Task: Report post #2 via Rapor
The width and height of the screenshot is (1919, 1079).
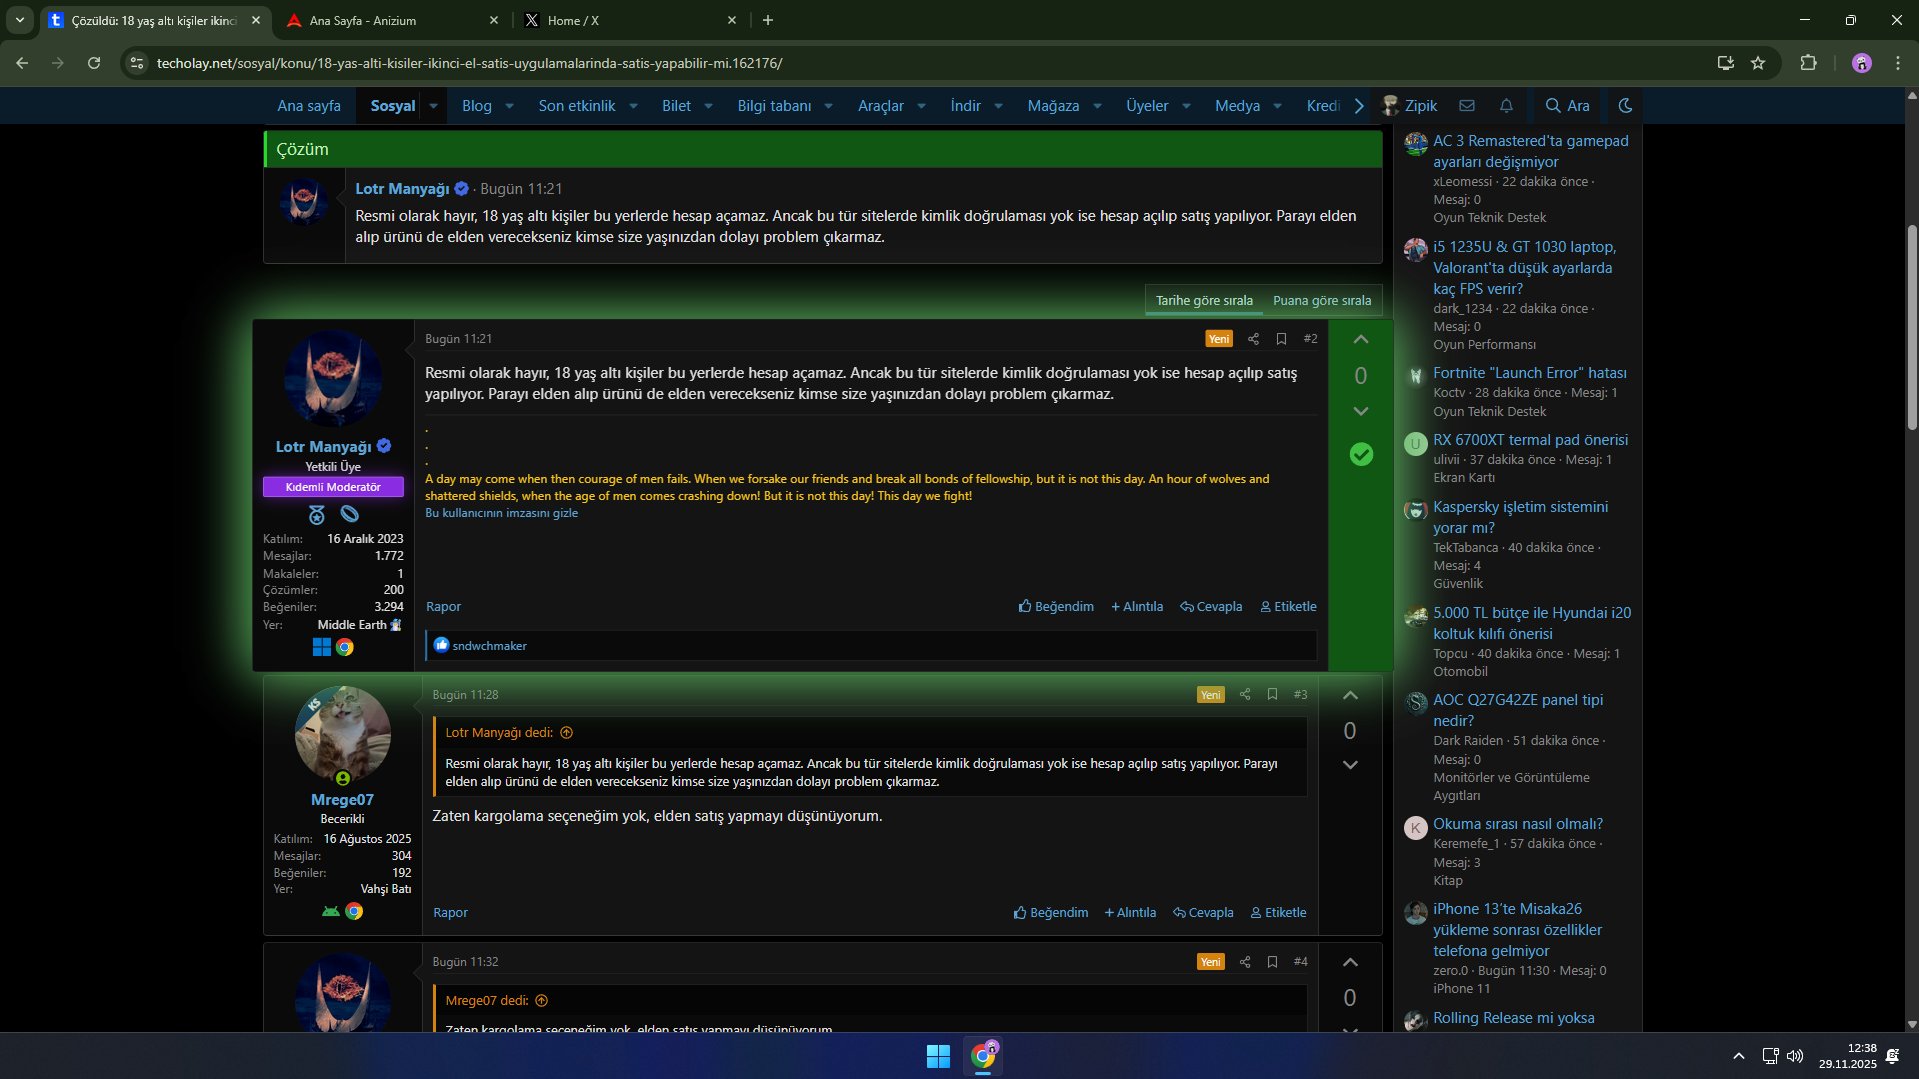Action: pos(443,607)
